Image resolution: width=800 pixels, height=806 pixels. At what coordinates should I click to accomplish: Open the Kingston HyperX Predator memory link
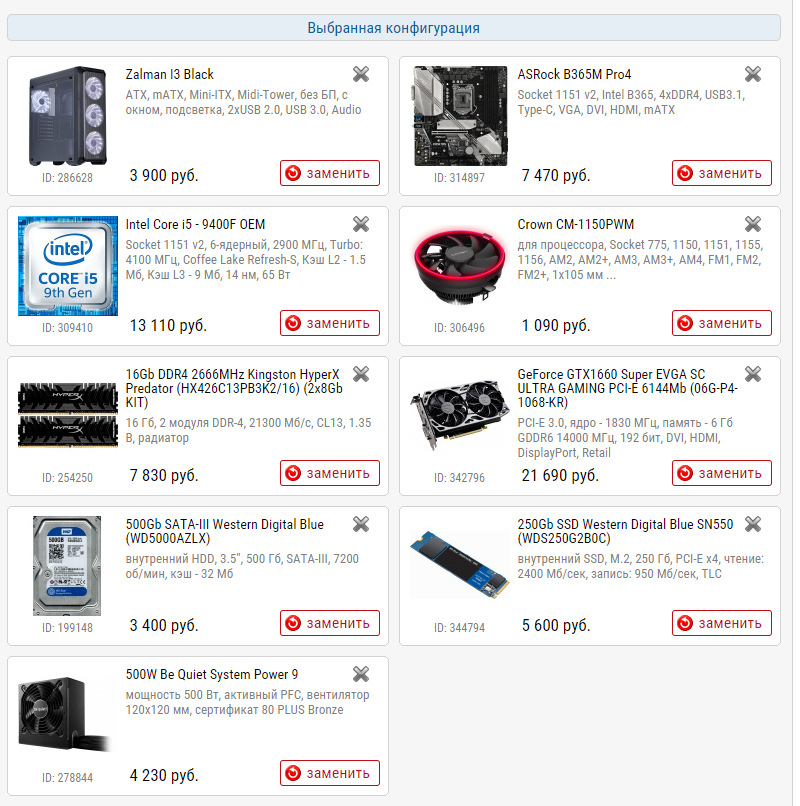tap(234, 388)
